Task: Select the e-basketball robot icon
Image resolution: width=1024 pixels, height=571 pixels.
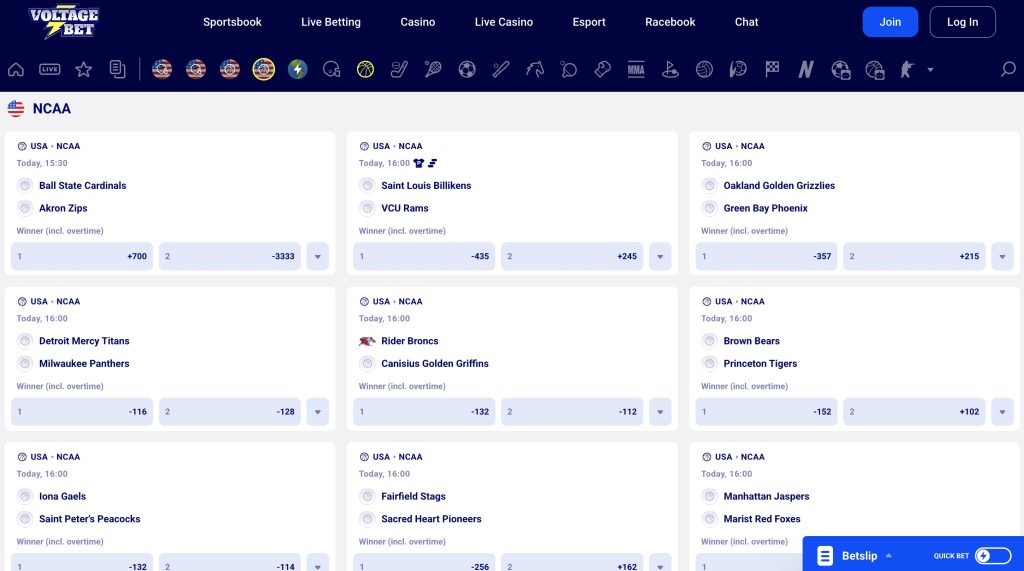Action: [874, 69]
